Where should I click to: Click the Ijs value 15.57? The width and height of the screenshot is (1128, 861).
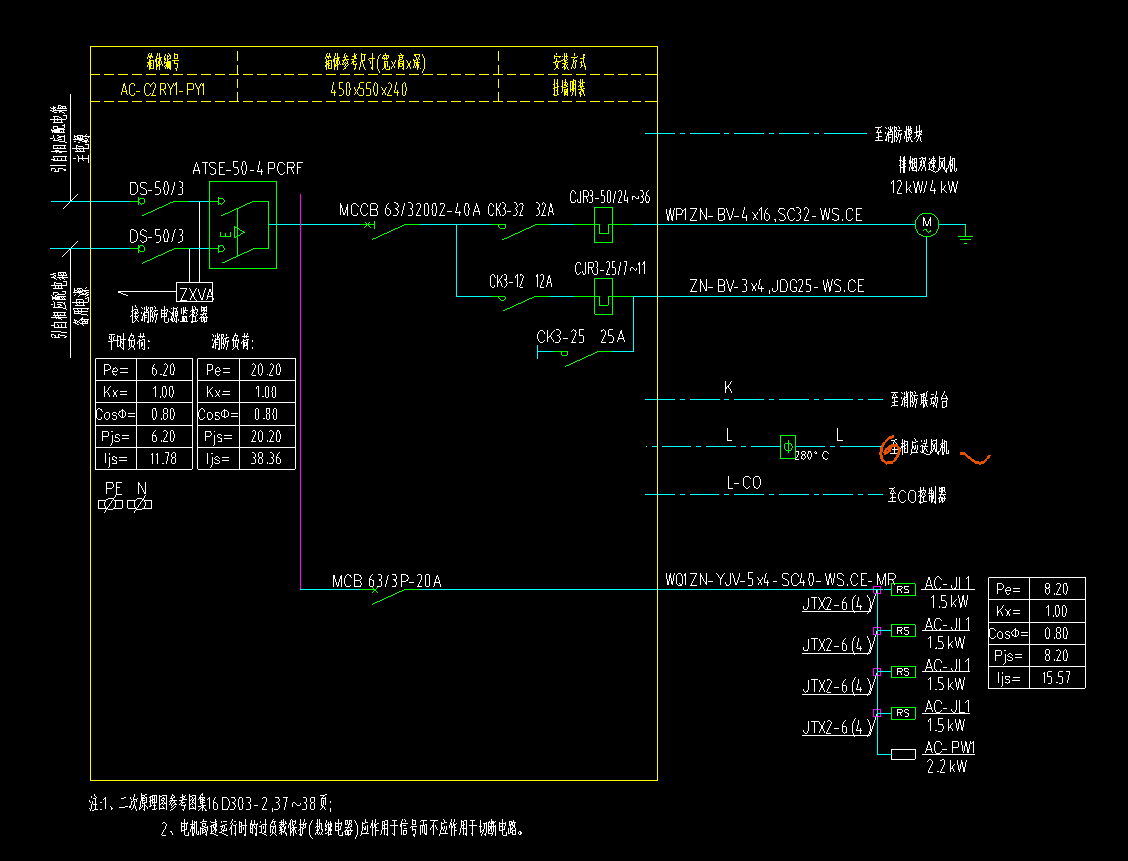click(1056, 678)
